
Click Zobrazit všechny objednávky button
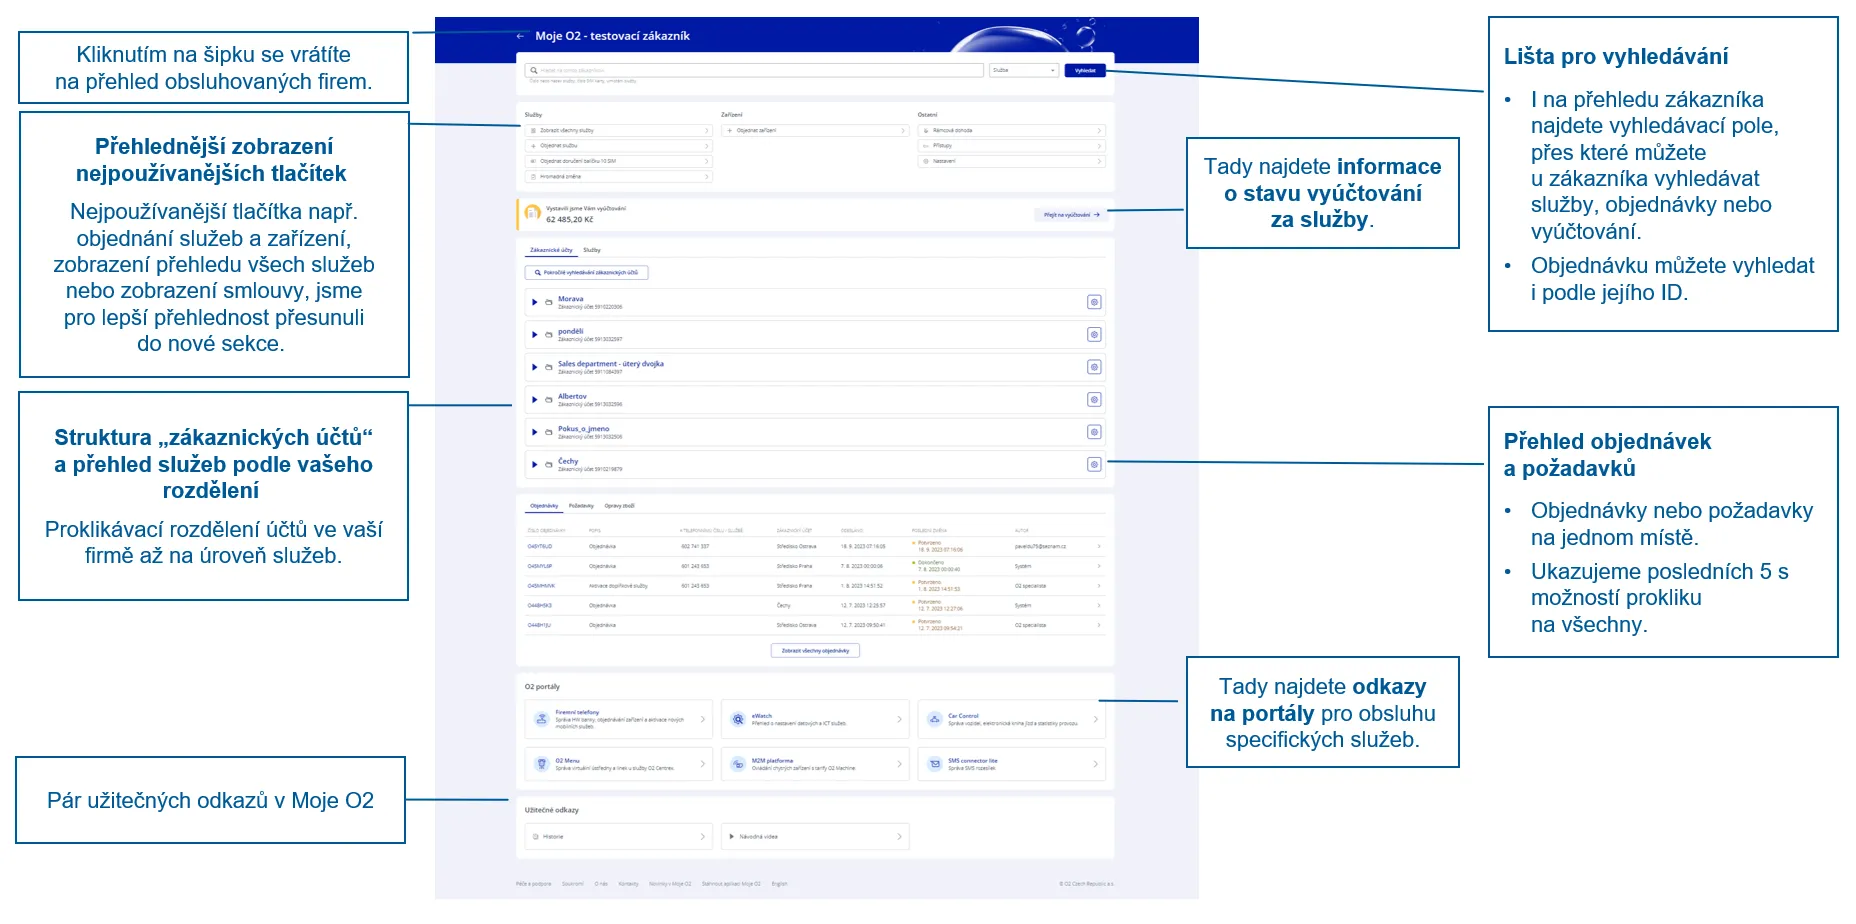pos(815,651)
